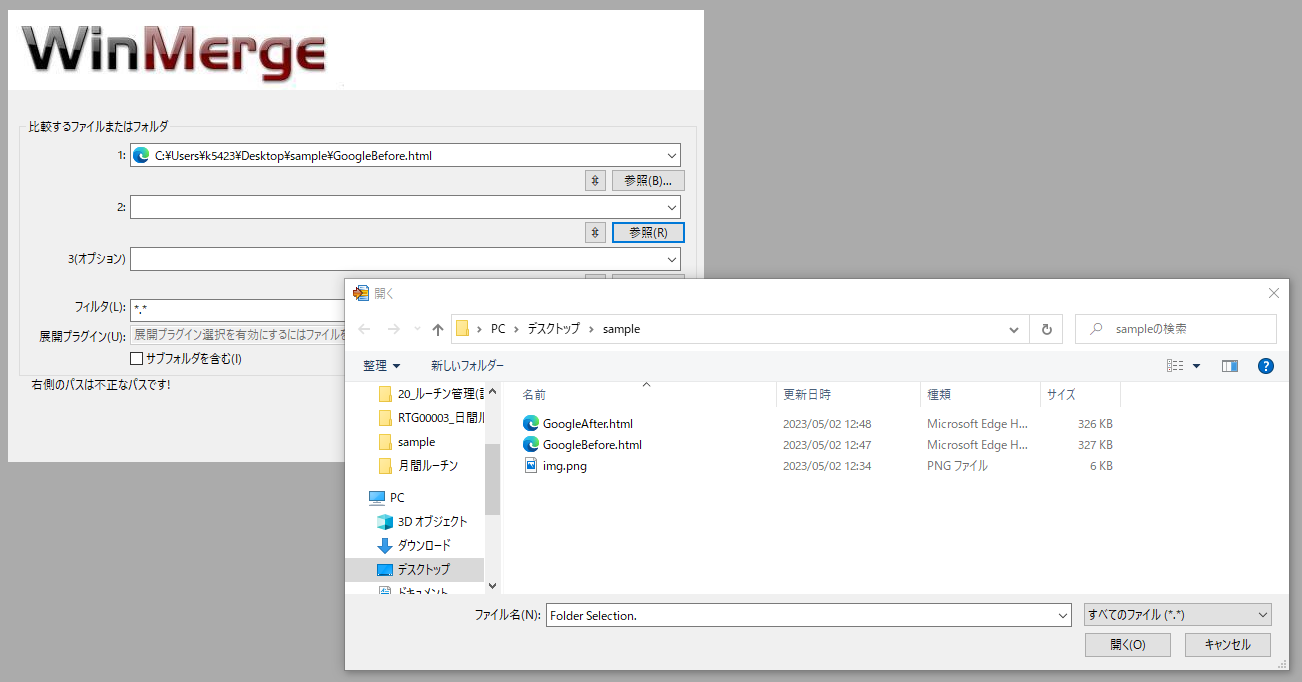Click the navigate up arrow icon
The height and width of the screenshot is (682, 1302).
pyautogui.click(x=437, y=328)
